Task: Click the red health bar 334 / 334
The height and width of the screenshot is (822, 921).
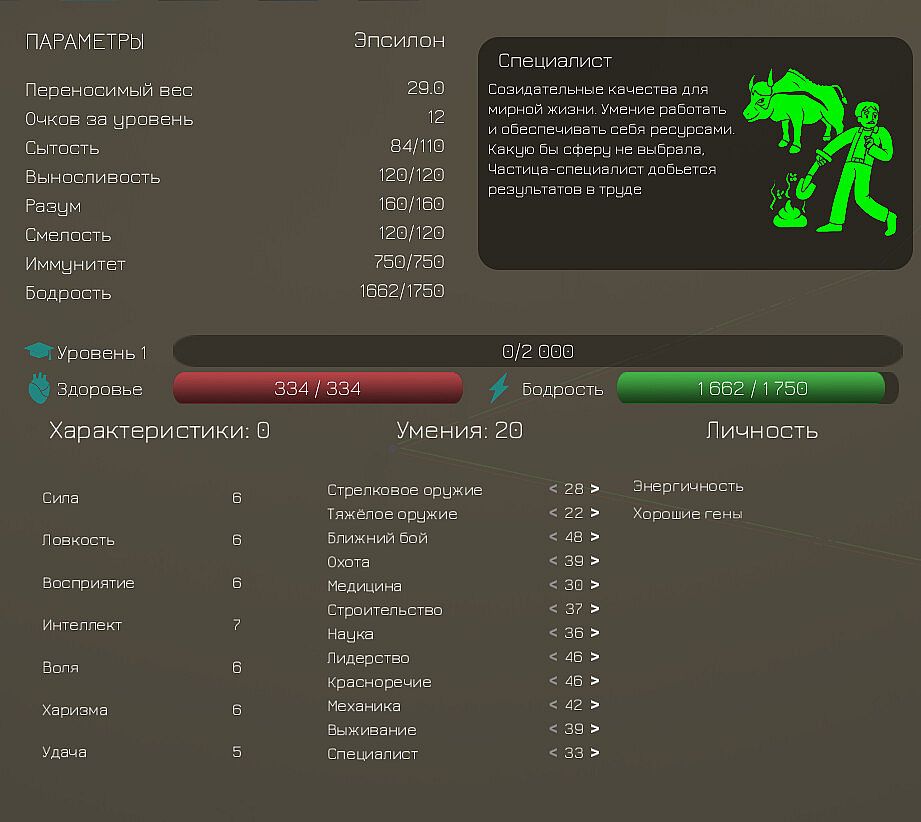Action: pos(318,388)
